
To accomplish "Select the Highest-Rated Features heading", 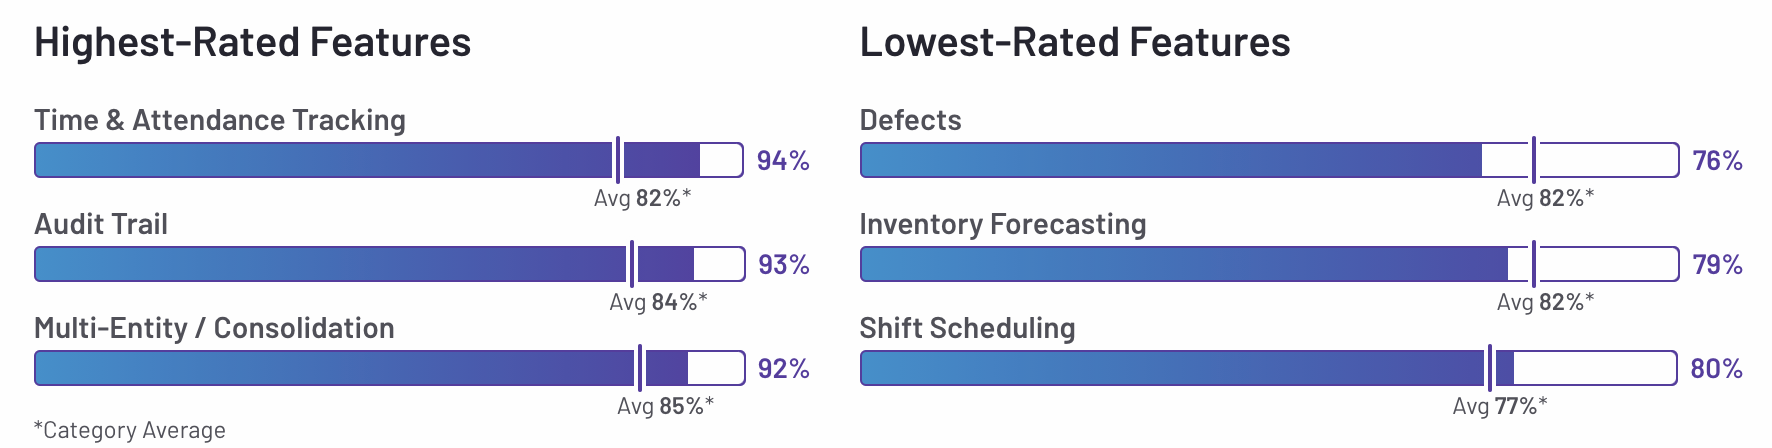I will (x=253, y=42).
